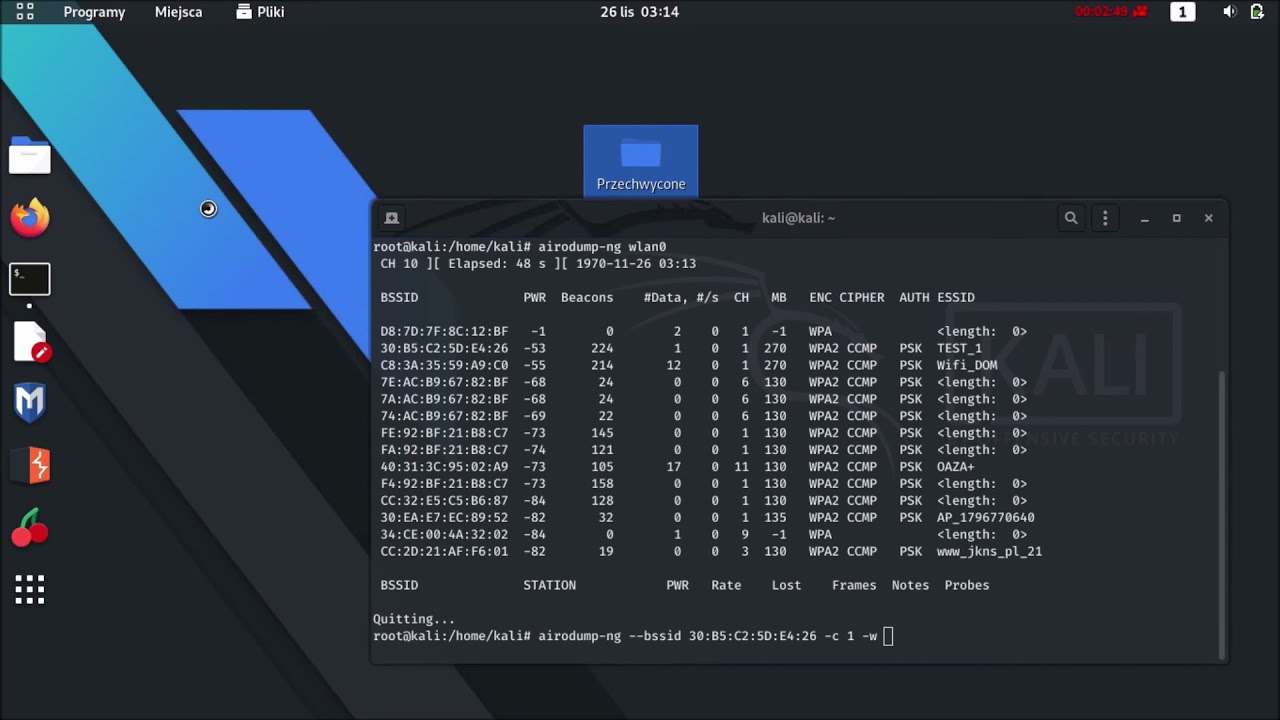Image resolution: width=1280 pixels, height=720 pixels.
Task: Click the terminal vertical scrollbar
Action: coord(1222,513)
